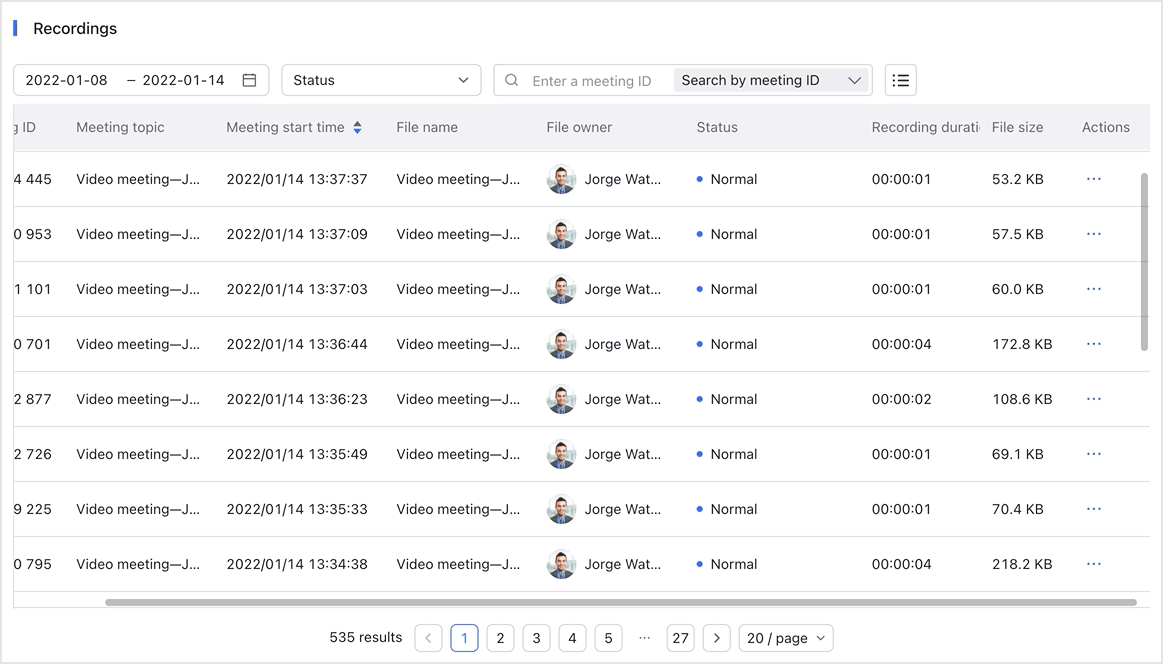Click the vertical table scrollbar
This screenshot has width=1163, height=664.
(x=1144, y=262)
